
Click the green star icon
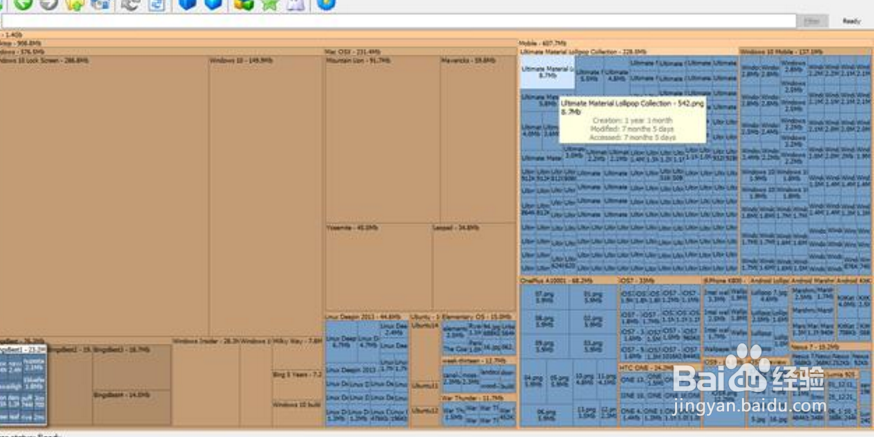pyautogui.click(x=270, y=4)
